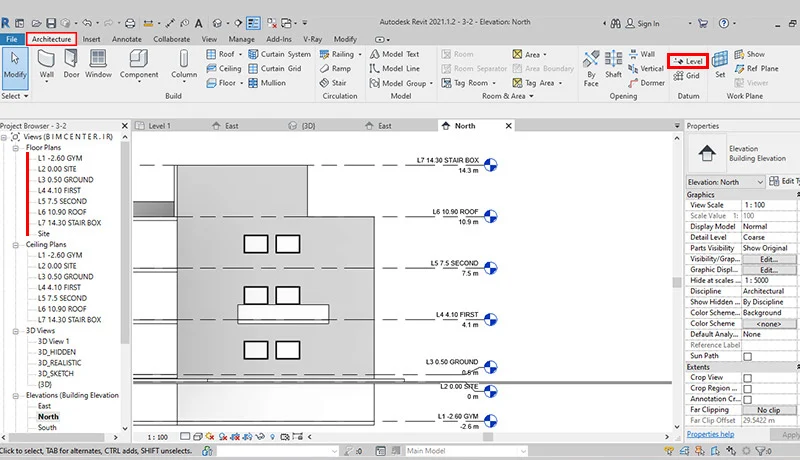Click Sign In
The width and height of the screenshot is (800, 460).
pyautogui.click(x=642, y=23)
